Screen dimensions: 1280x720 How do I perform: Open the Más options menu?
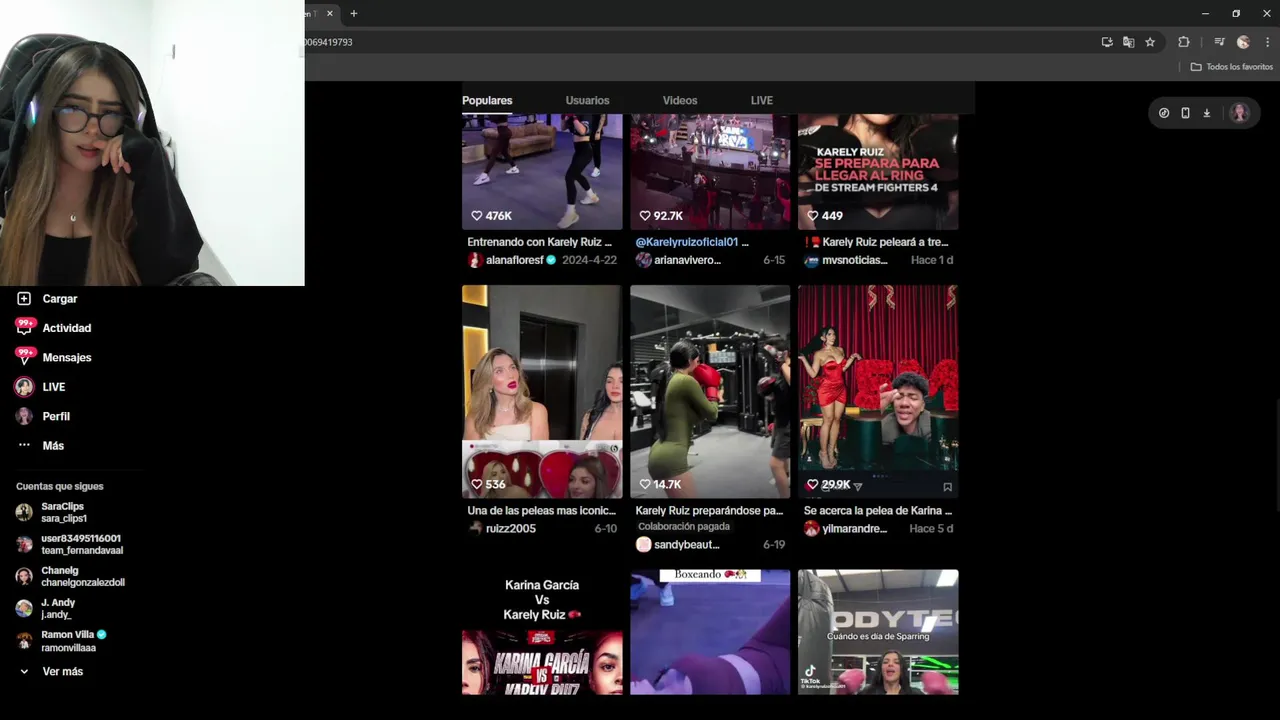coord(40,446)
